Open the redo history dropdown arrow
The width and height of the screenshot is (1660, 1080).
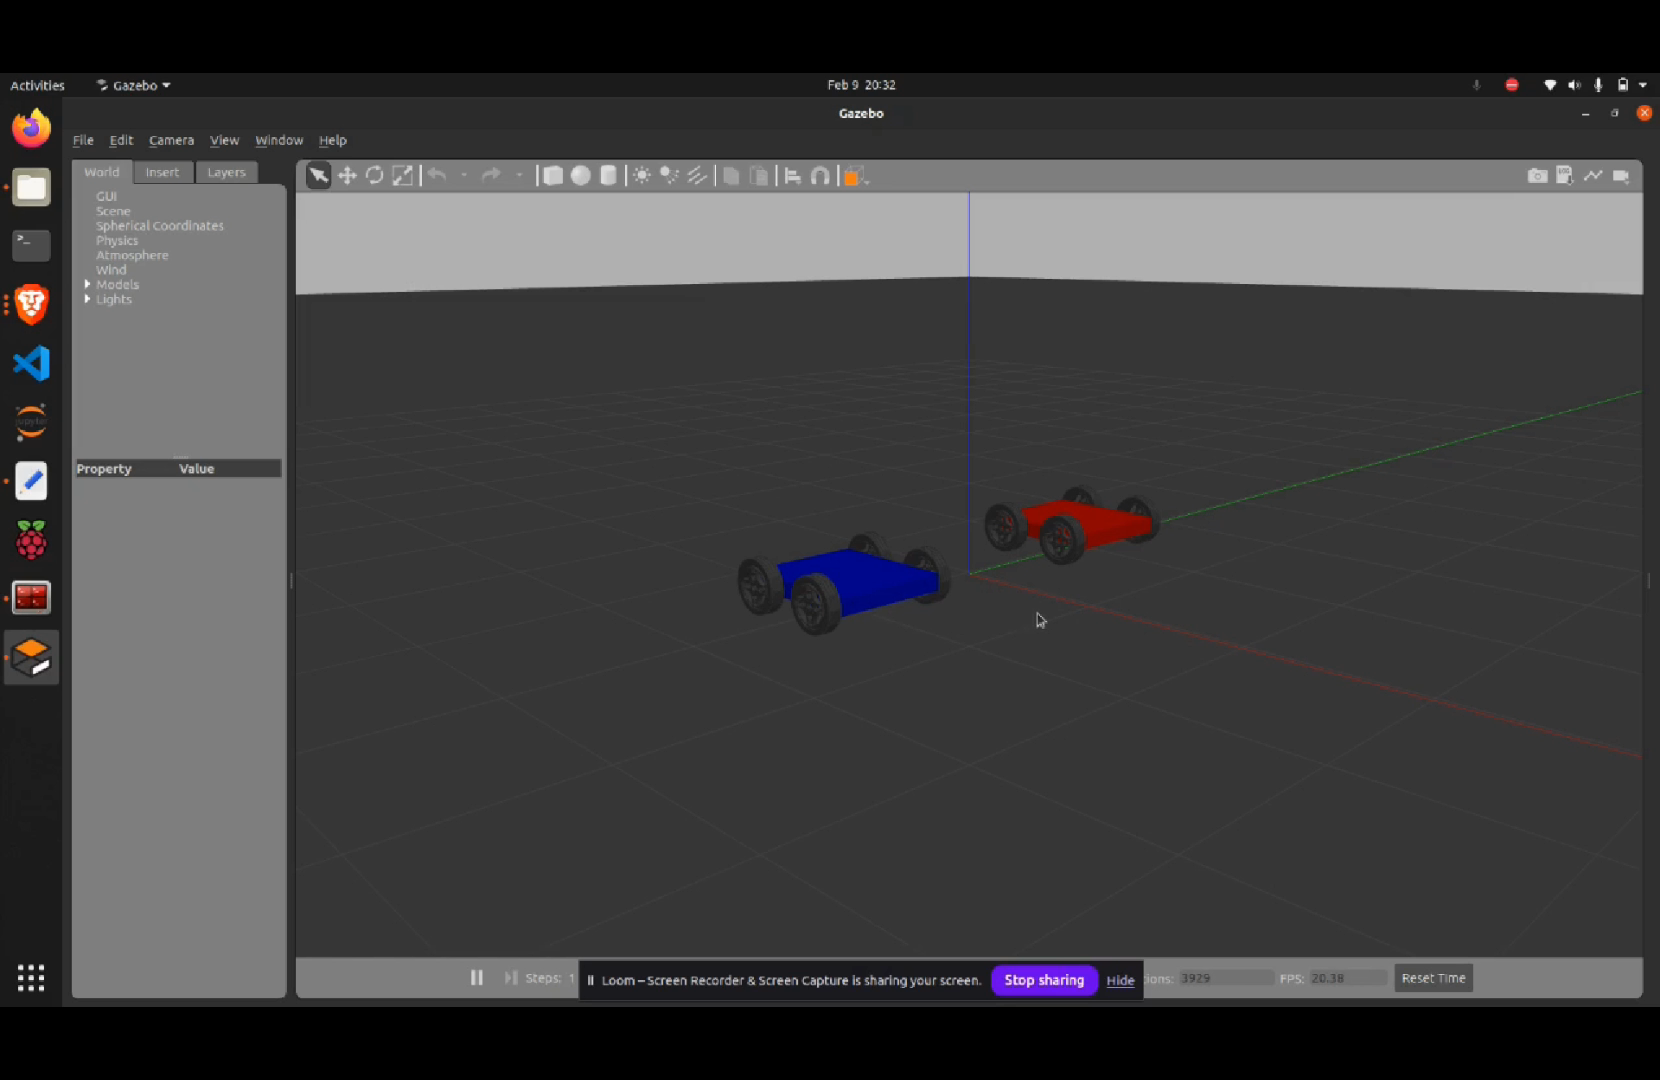pyautogui.click(x=519, y=176)
